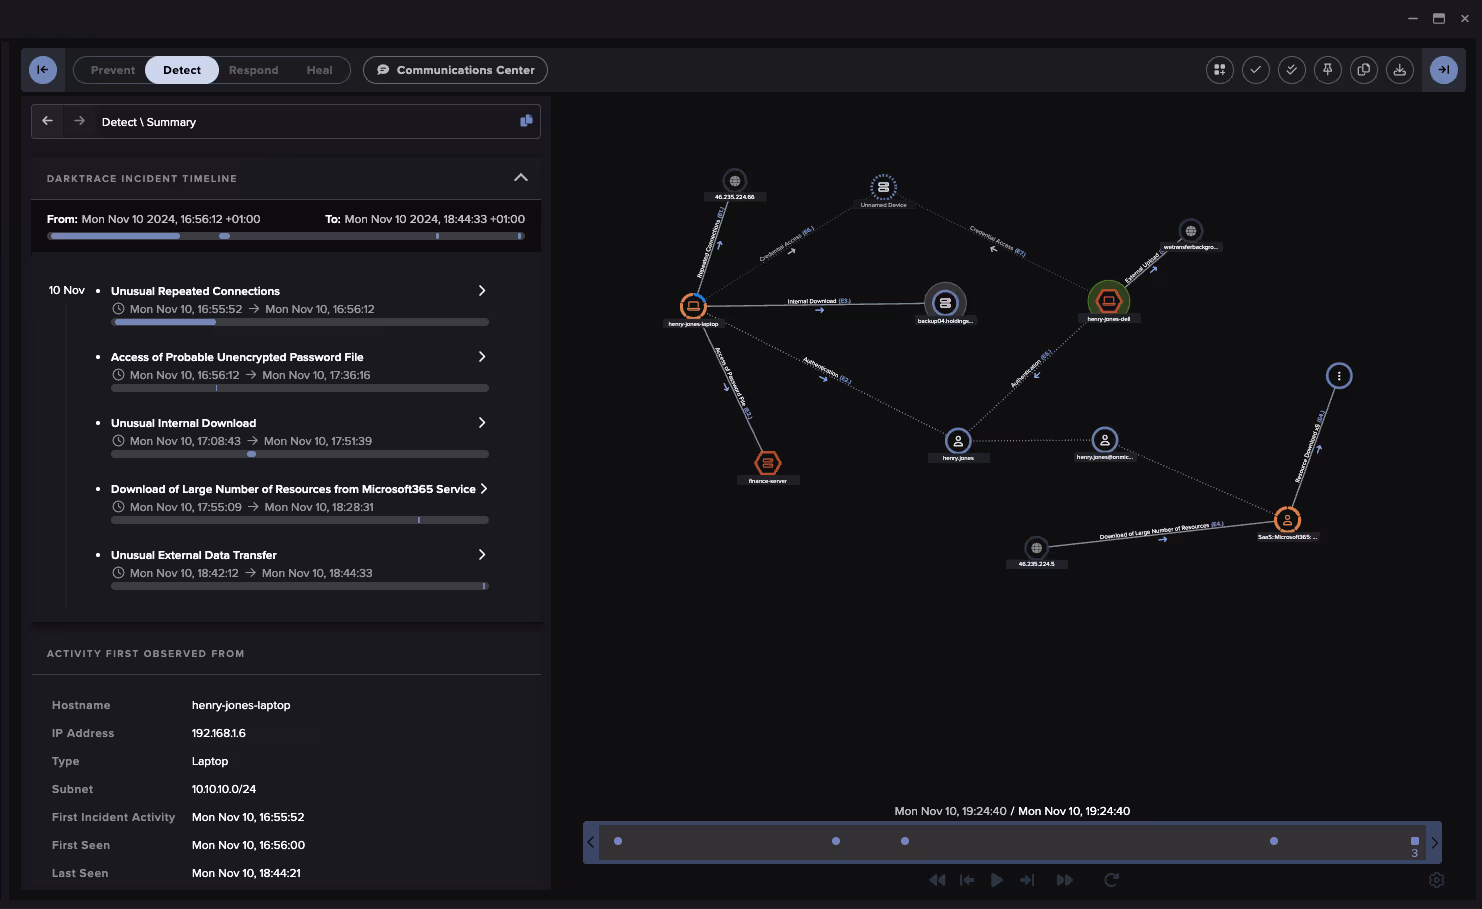Image resolution: width=1482 pixels, height=909 pixels.
Task: Switch to the Heal tab
Action: point(319,70)
